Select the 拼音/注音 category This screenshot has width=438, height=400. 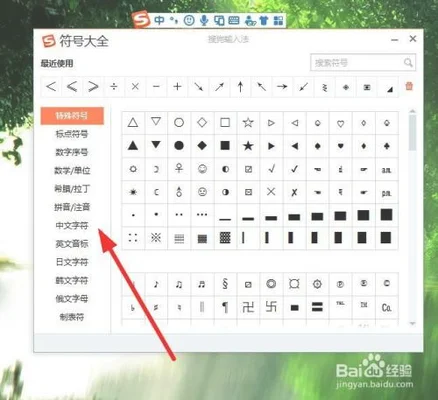click(72, 207)
